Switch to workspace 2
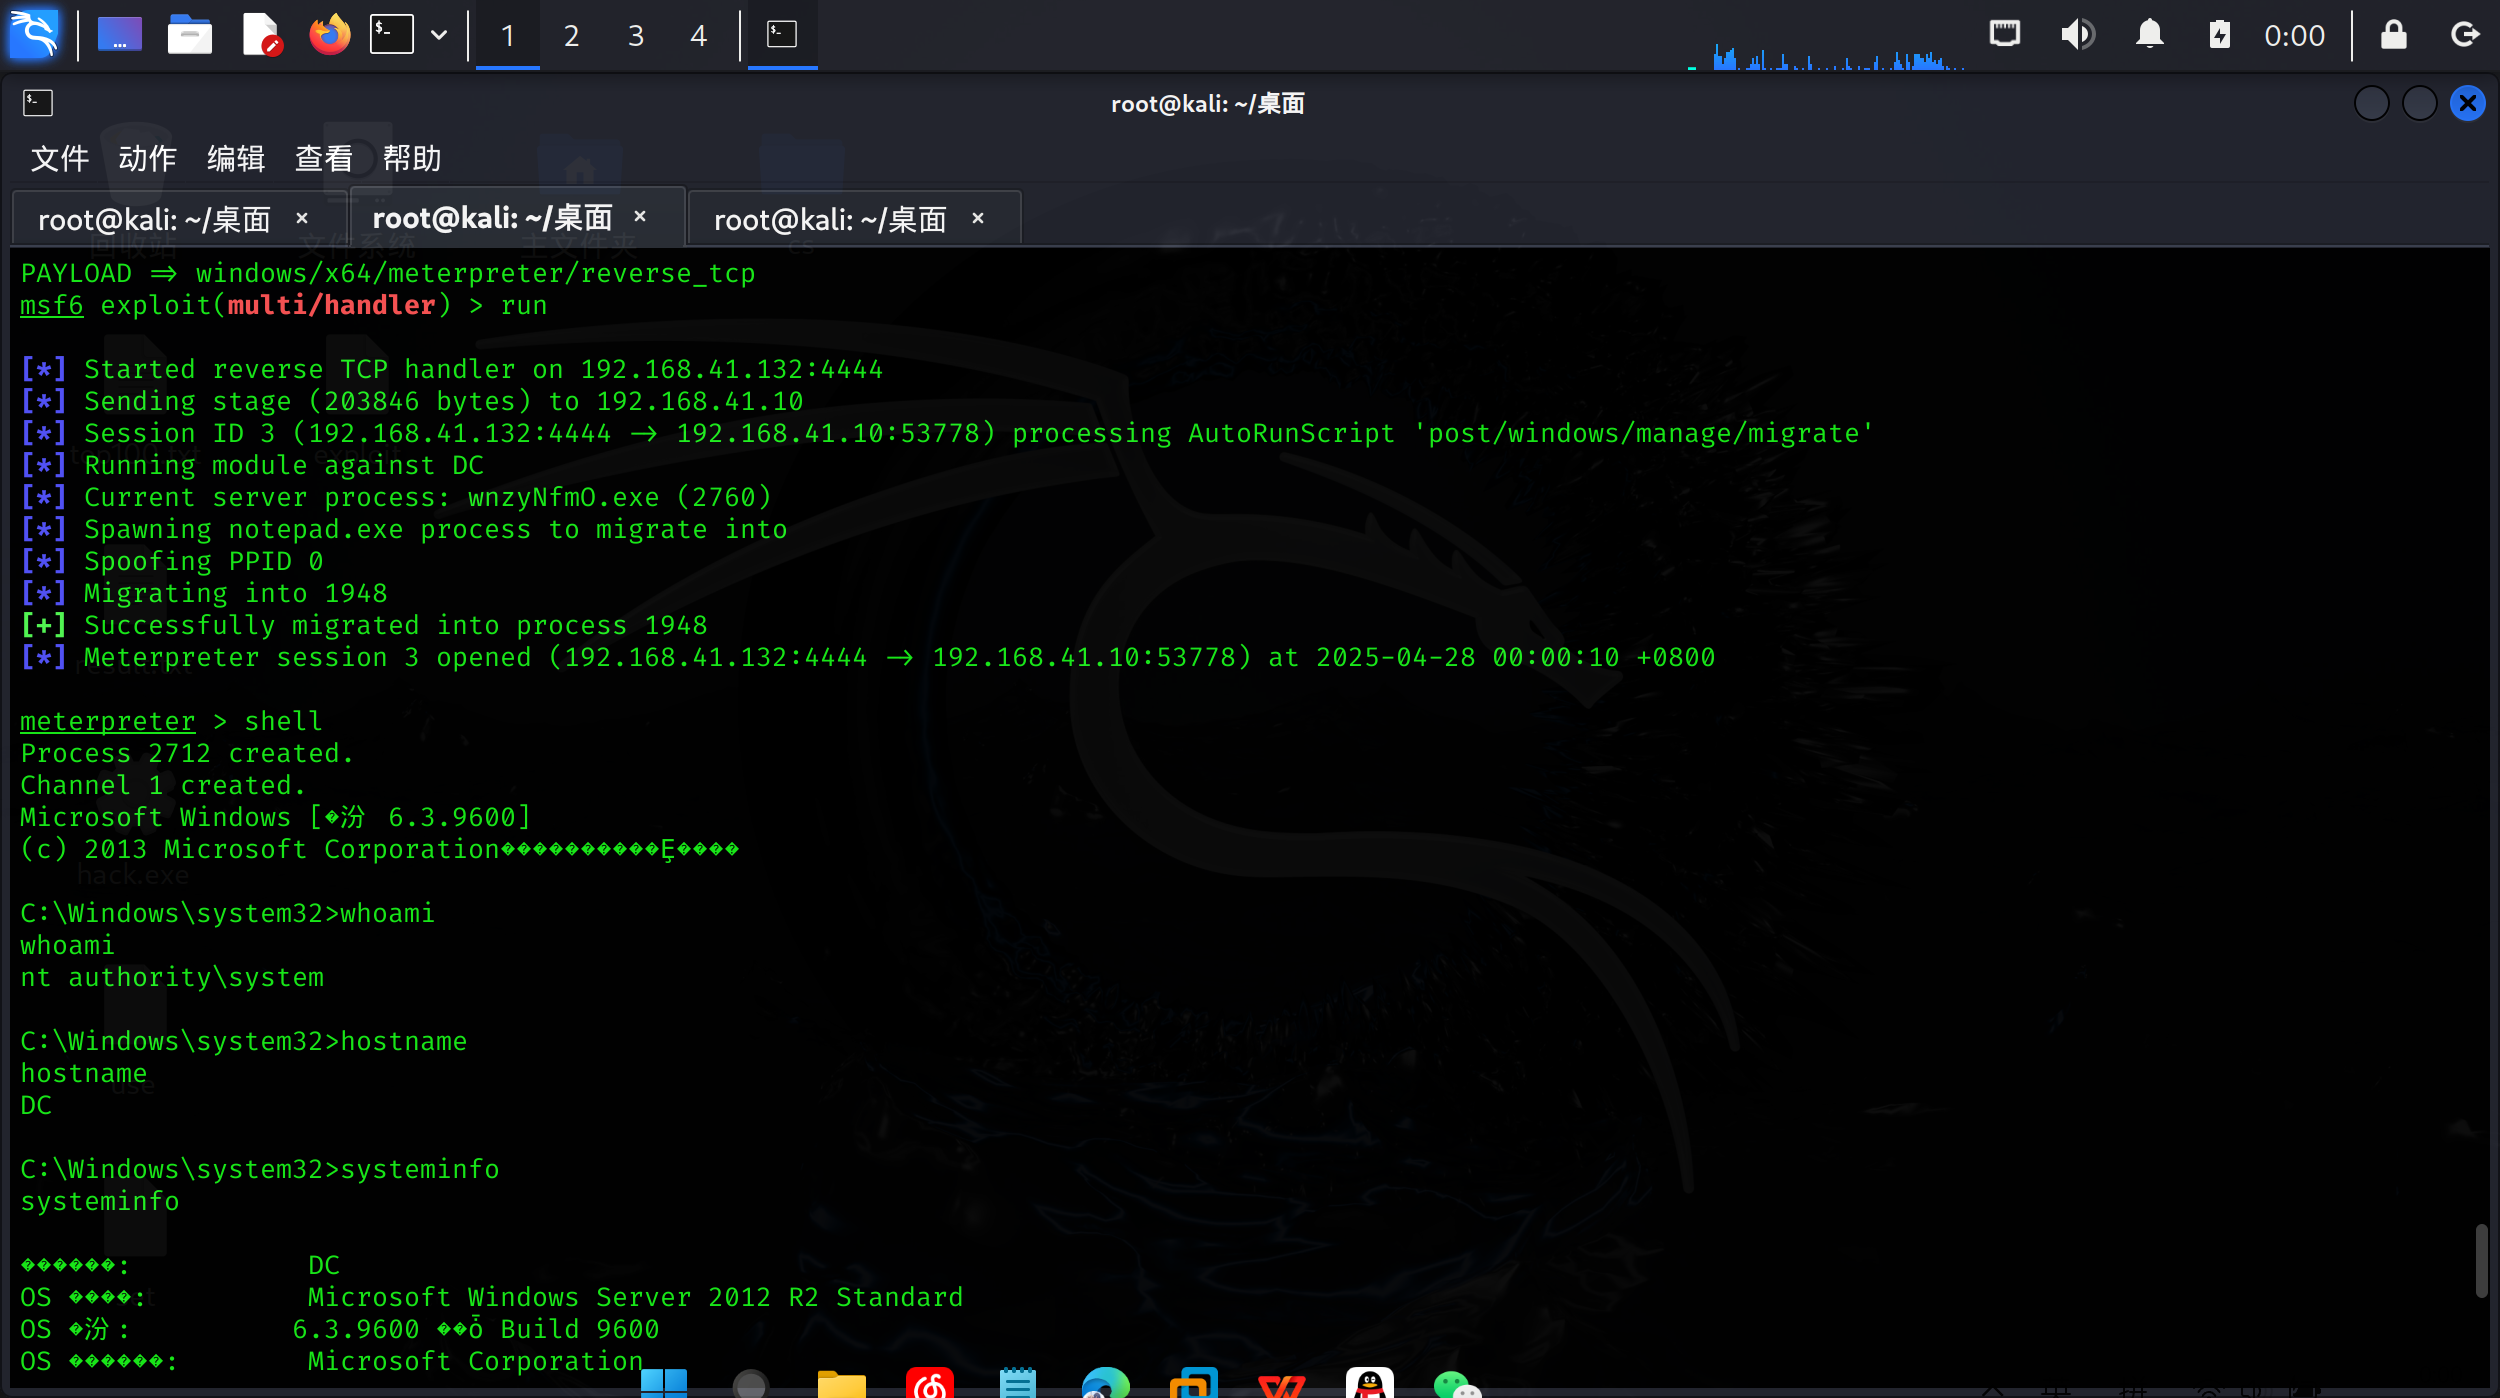 (571, 36)
